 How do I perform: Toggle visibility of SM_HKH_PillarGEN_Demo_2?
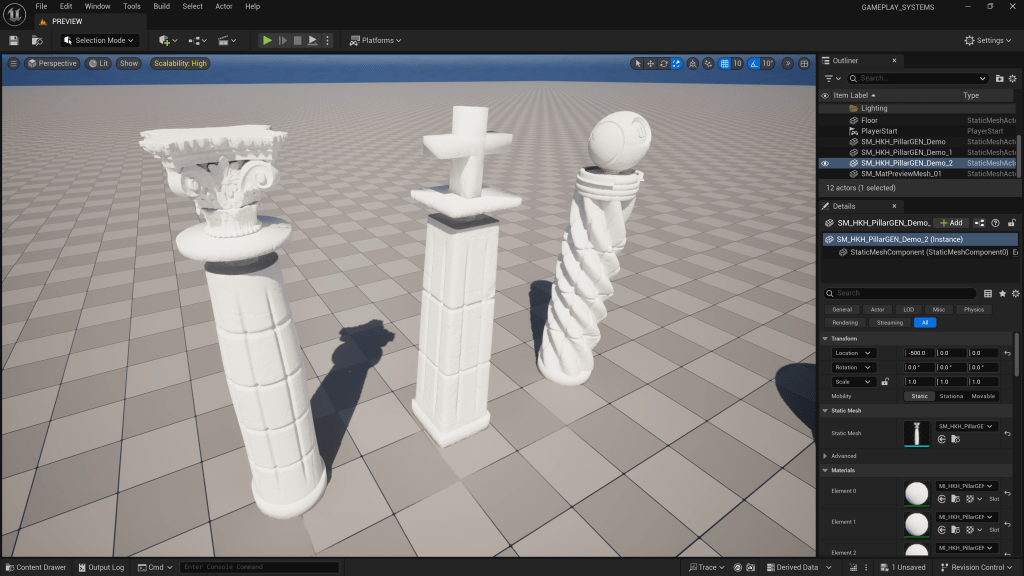tap(825, 163)
